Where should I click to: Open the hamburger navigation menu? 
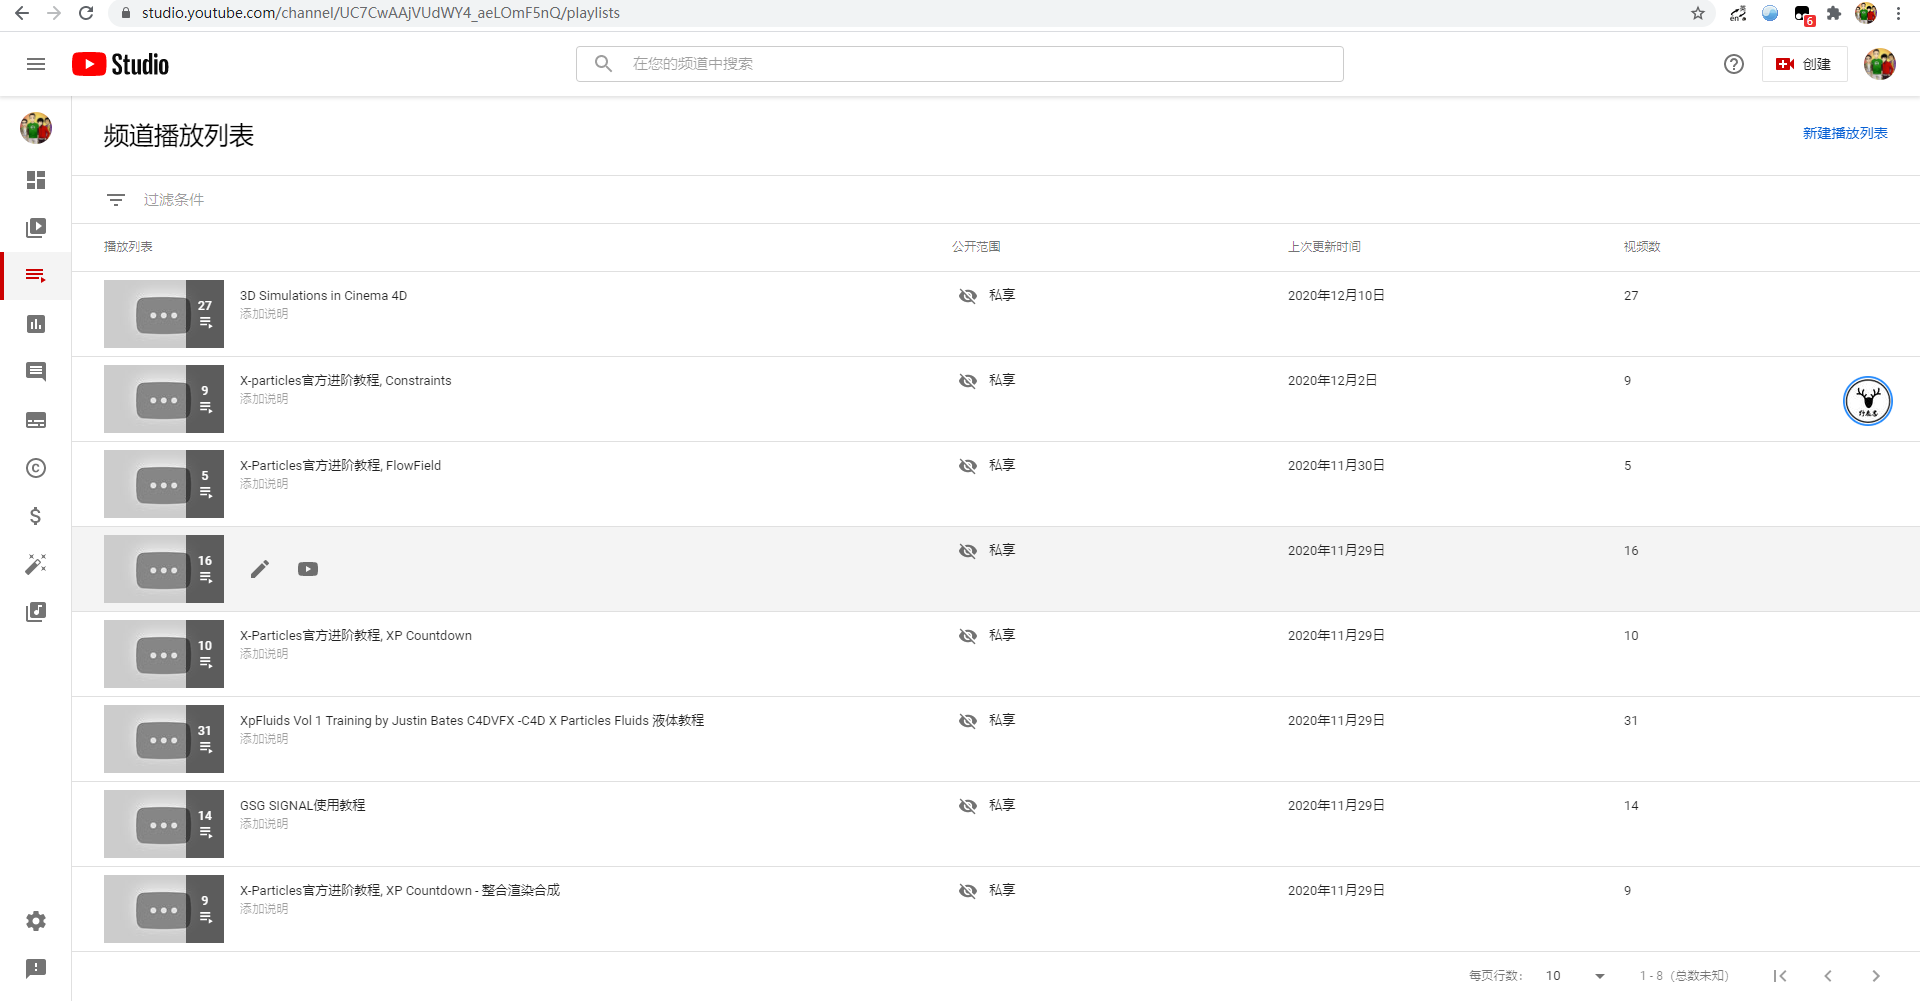click(36, 64)
